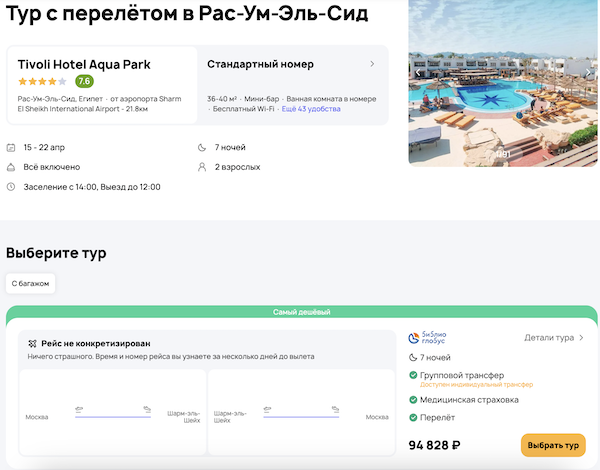Expand the Стандартный номер room details
Screen dimensions: 600x470
click(372, 65)
